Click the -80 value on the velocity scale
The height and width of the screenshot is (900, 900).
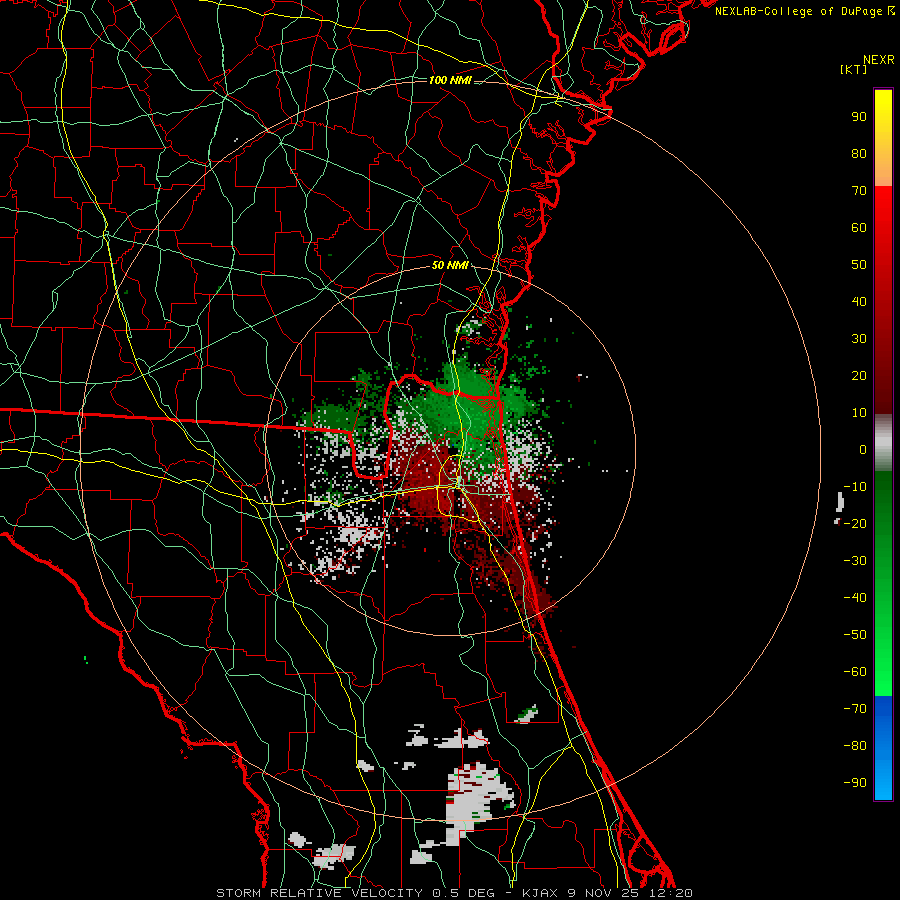855,746
